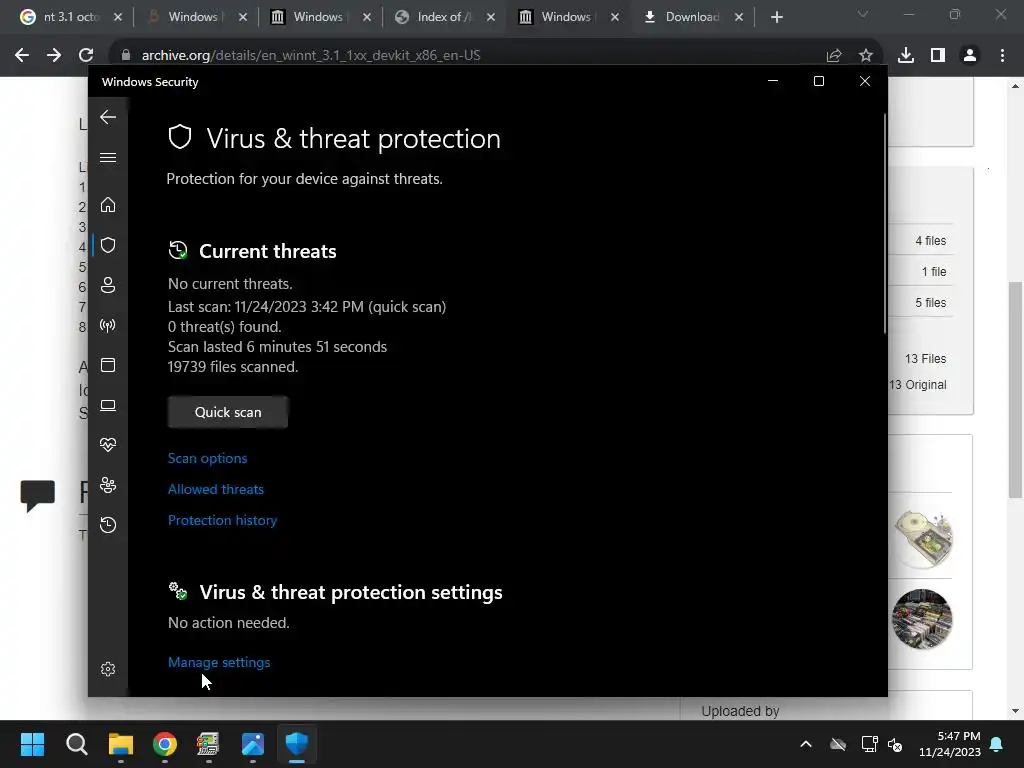Open notification bell in taskbar
The image size is (1024, 768).
[x=997, y=744]
